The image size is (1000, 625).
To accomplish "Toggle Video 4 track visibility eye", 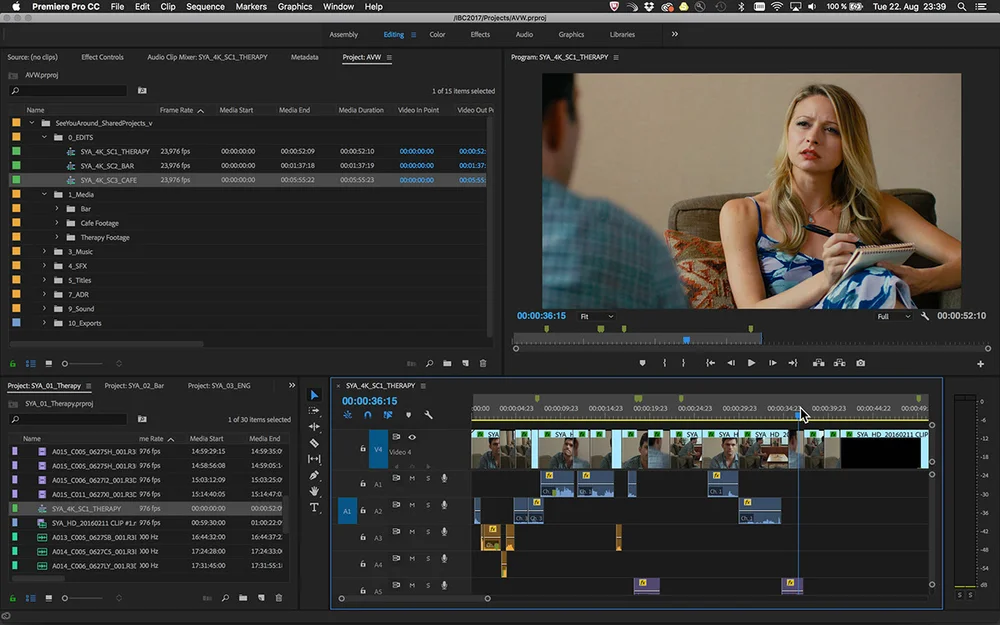I will [x=412, y=437].
